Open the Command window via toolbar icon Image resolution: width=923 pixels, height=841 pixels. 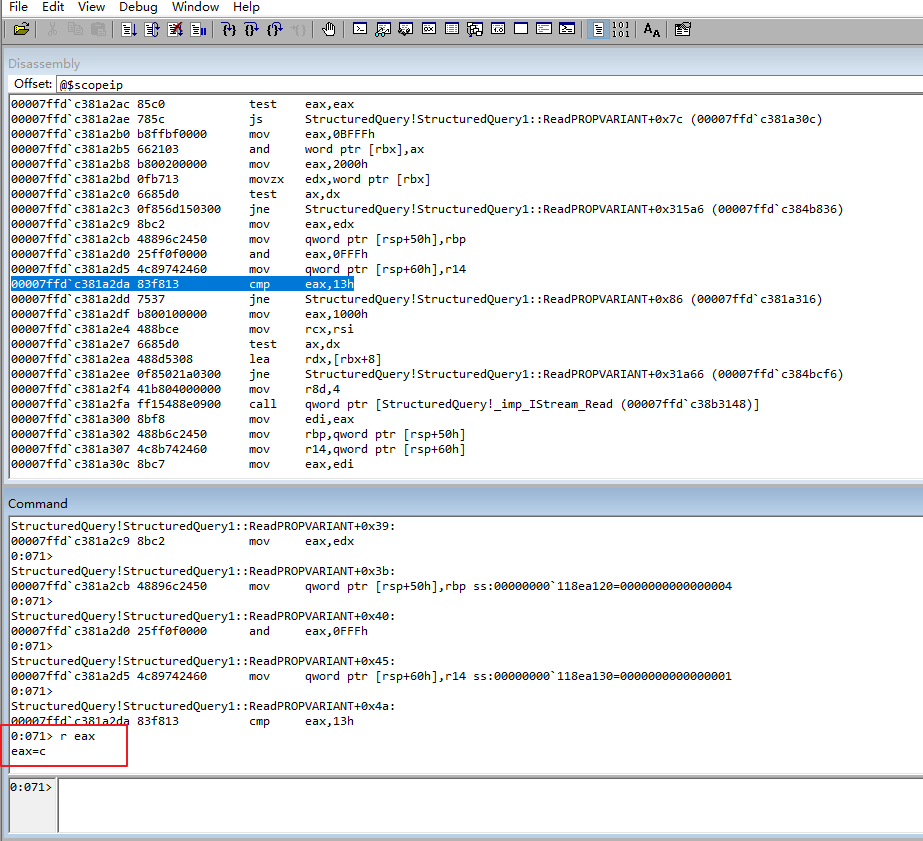click(x=360, y=28)
